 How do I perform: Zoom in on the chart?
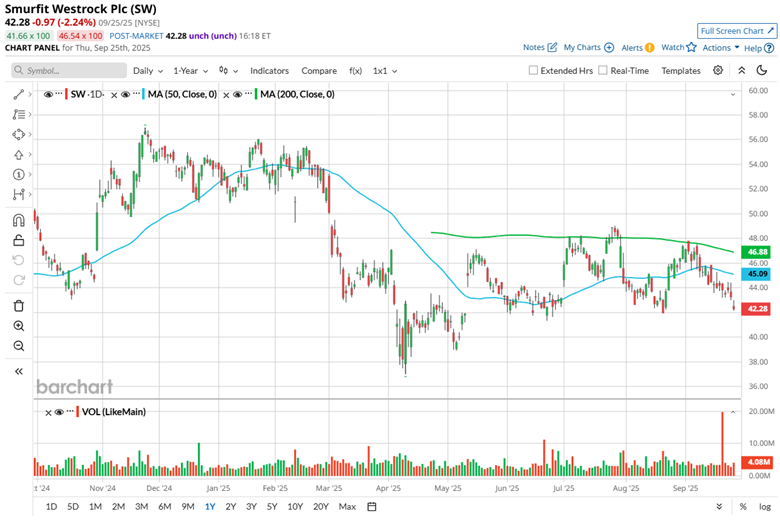[x=18, y=326]
